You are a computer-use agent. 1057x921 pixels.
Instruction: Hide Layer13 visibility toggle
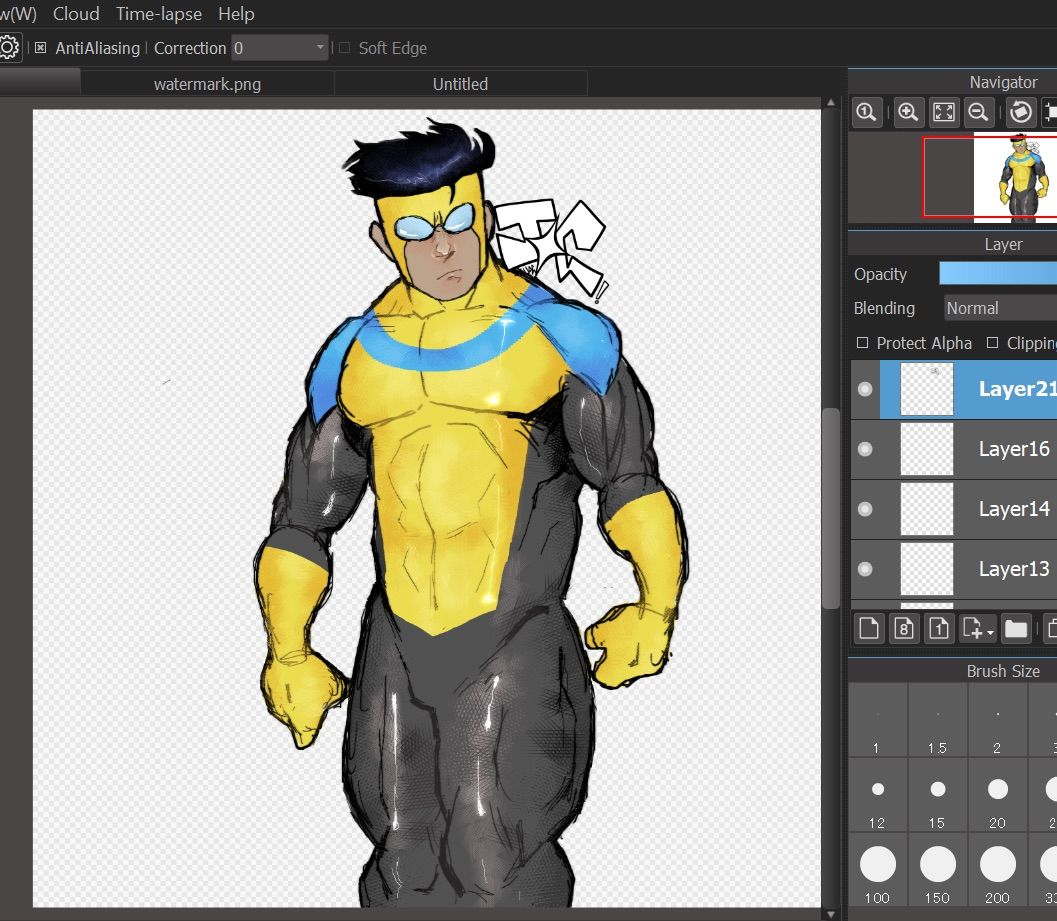coord(865,569)
